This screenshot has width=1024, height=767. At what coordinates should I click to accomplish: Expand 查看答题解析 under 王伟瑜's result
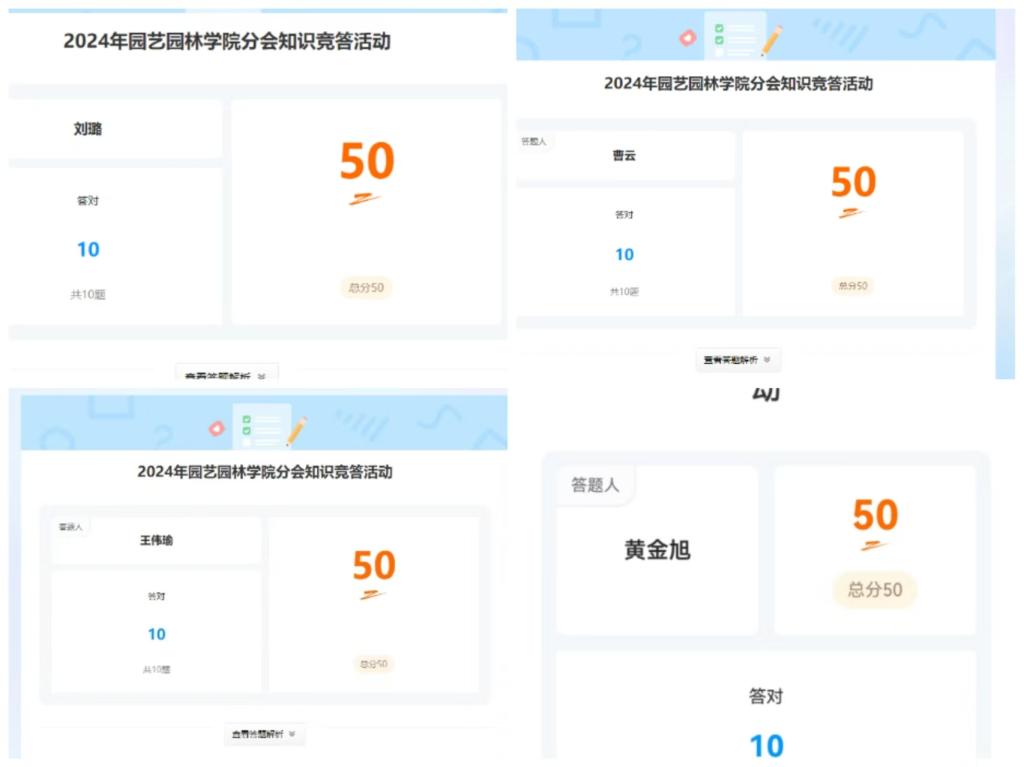(x=264, y=734)
